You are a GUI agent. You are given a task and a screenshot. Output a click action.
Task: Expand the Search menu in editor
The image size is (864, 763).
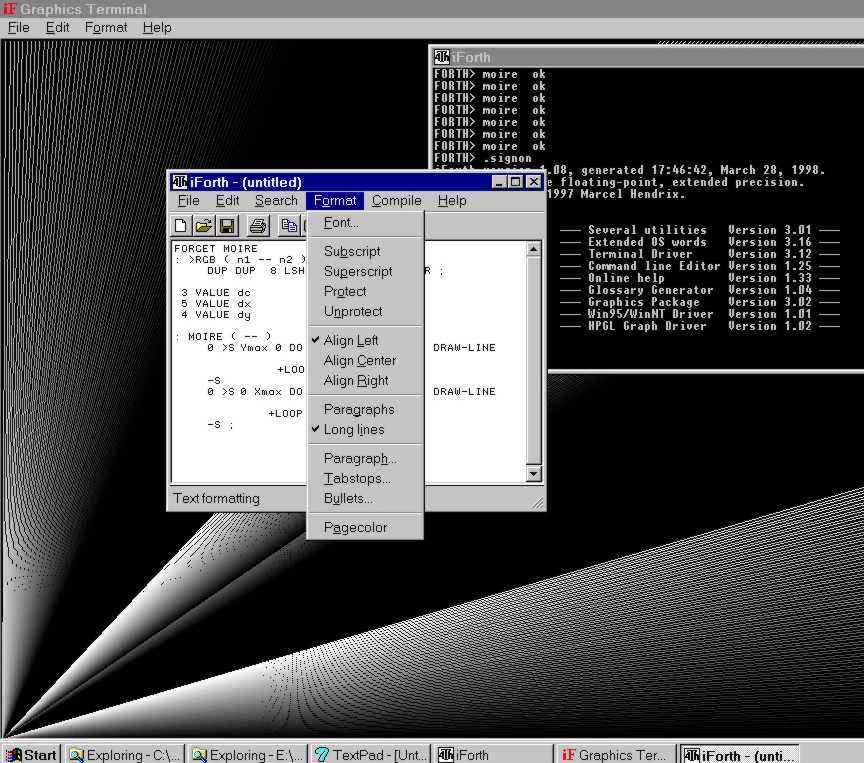click(276, 200)
